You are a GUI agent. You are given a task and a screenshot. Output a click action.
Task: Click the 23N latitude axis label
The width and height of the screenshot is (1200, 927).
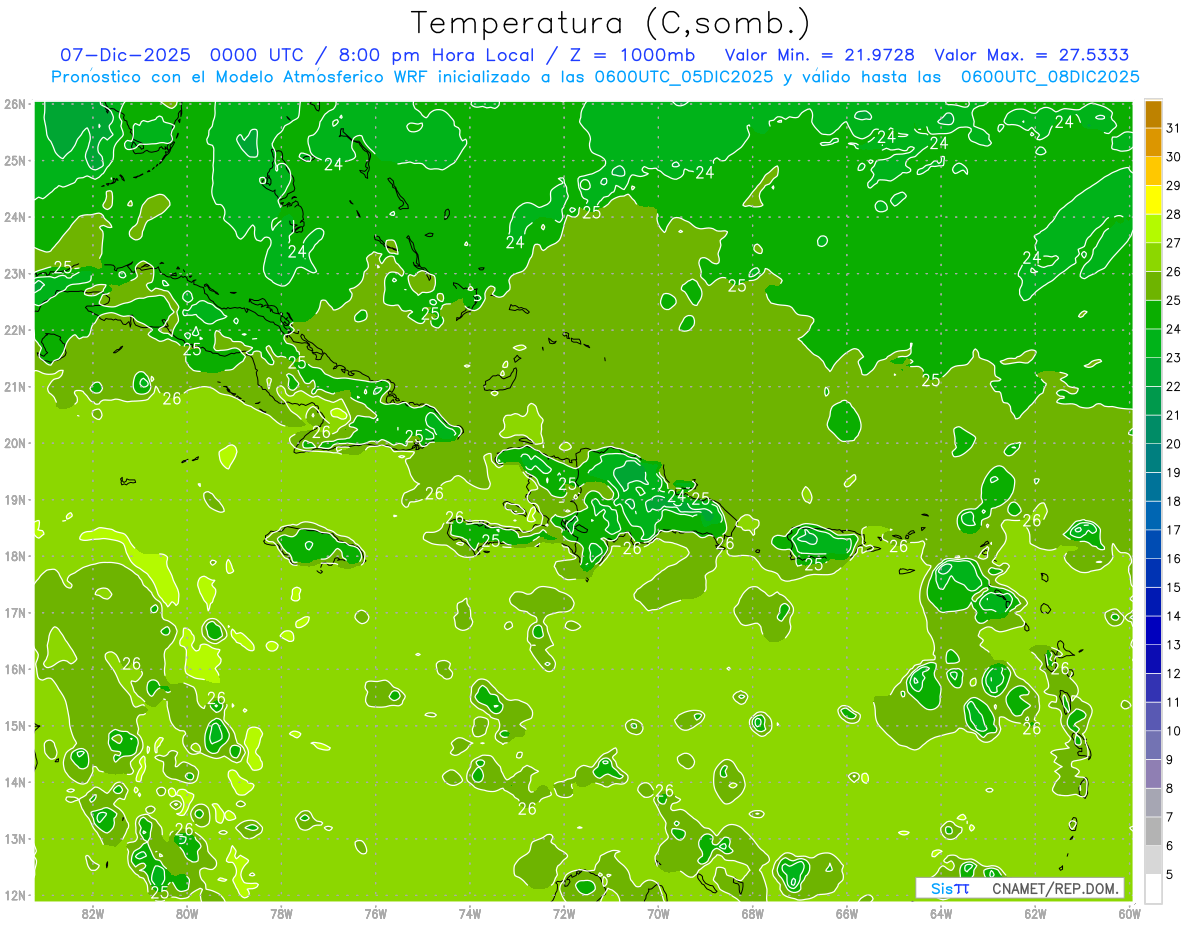coord(14,273)
